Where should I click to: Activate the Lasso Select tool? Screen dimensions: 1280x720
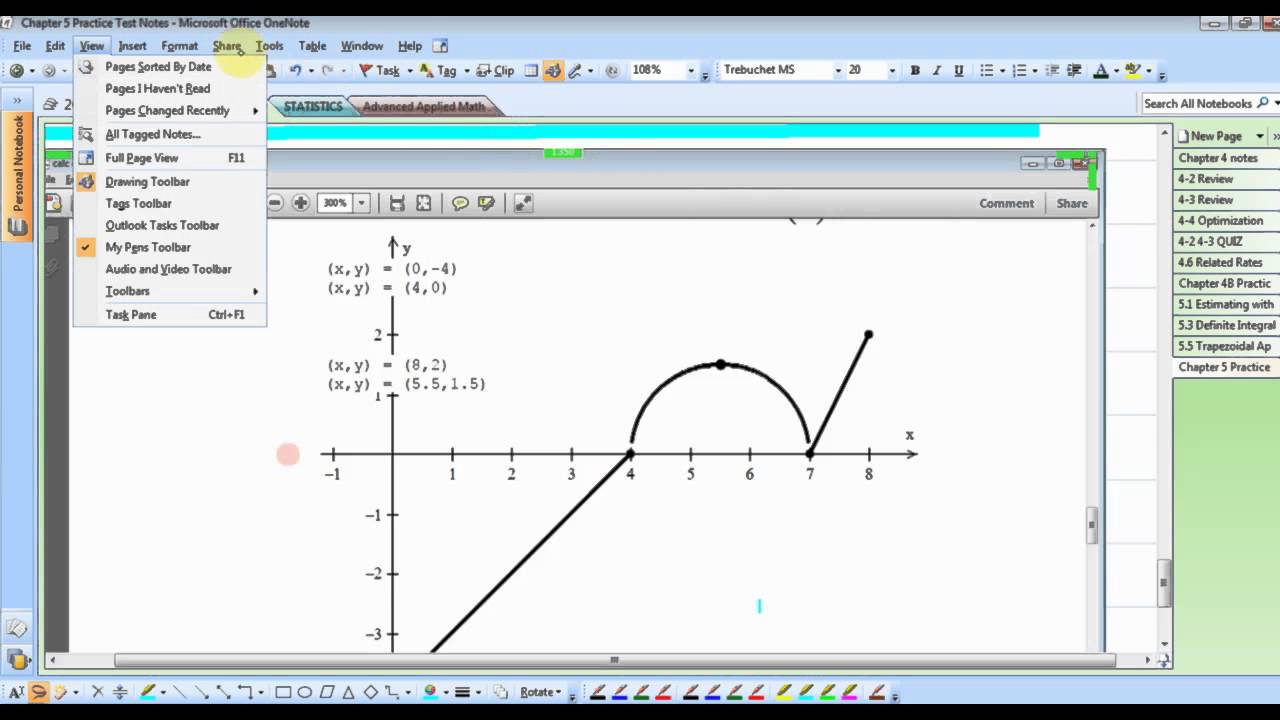38,692
